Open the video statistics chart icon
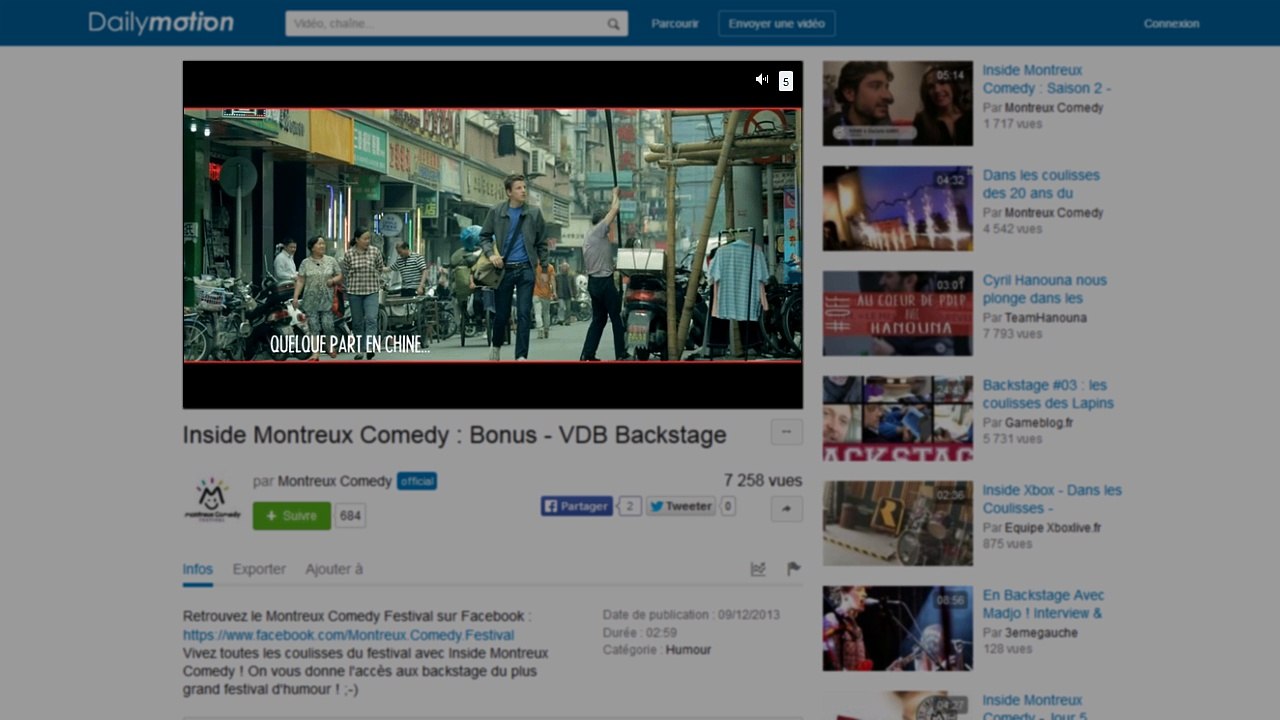 758,569
